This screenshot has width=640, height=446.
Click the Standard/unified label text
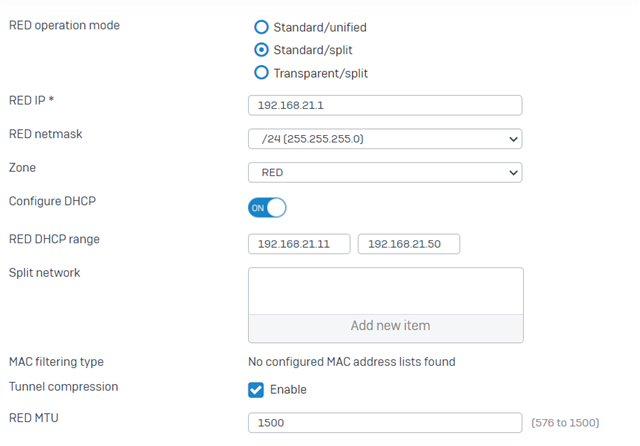[x=320, y=27]
